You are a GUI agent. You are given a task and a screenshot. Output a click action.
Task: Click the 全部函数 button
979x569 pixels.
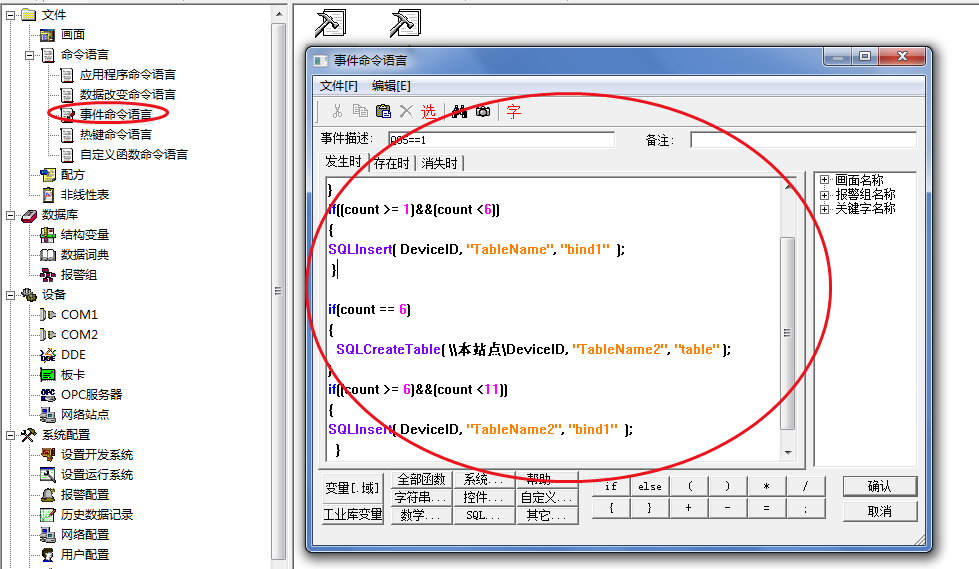421,479
